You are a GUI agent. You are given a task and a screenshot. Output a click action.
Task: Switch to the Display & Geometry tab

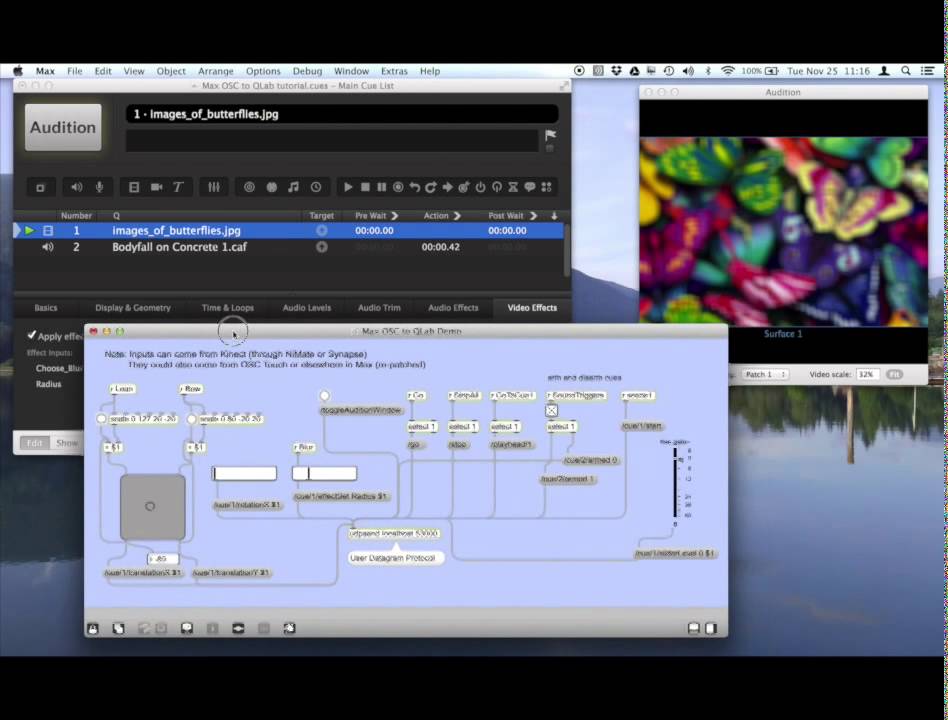[133, 308]
